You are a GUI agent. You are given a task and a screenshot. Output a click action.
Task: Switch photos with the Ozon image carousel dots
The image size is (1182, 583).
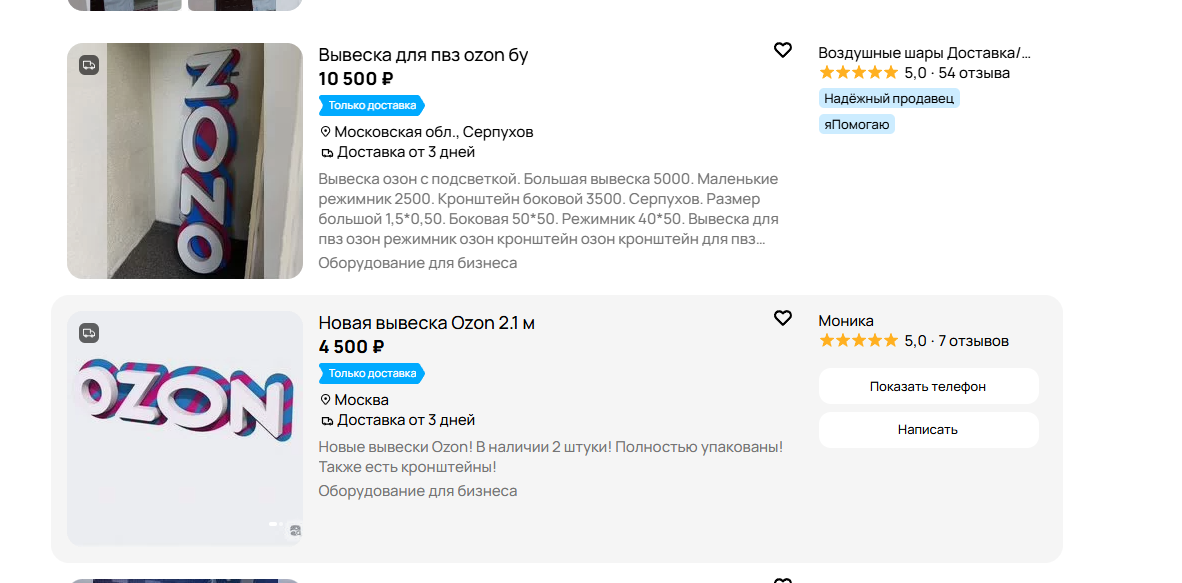coord(276,523)
